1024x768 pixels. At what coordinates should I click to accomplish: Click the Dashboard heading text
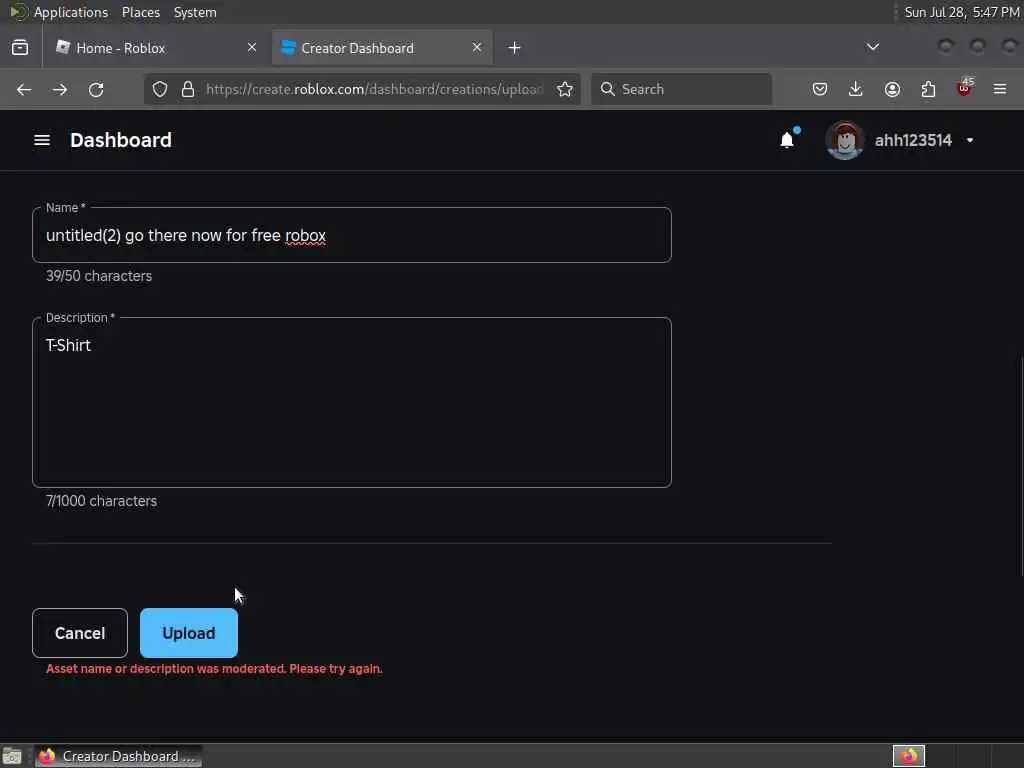(121, 140)
